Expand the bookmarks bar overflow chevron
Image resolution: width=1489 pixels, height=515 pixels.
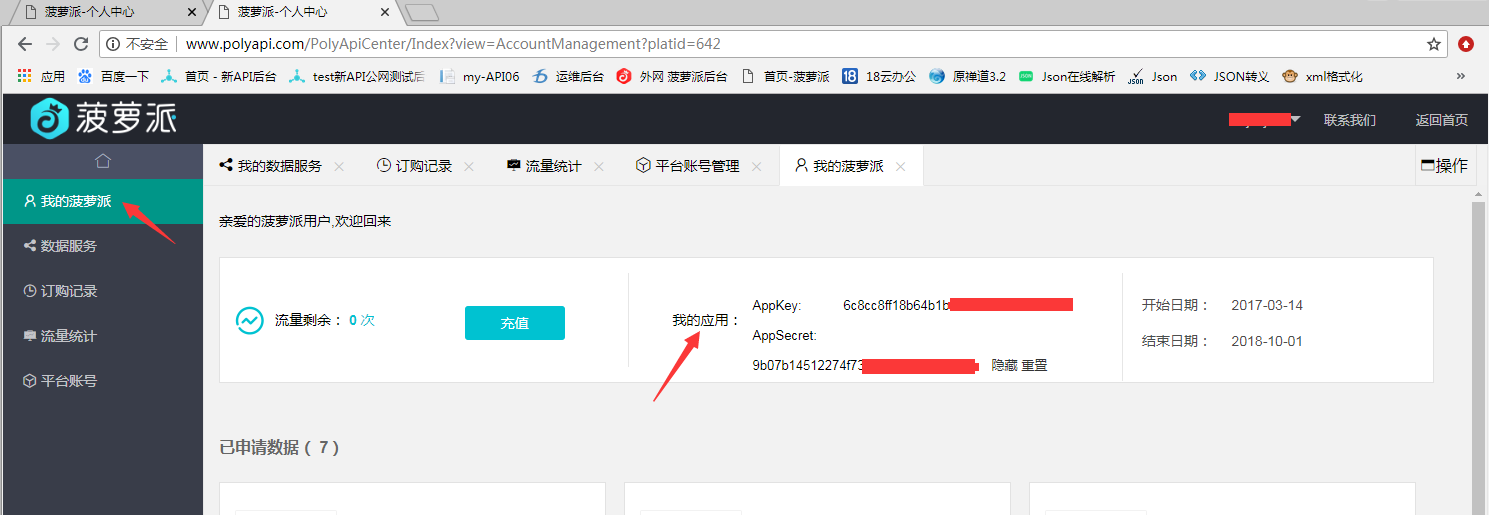[1460, 76]
